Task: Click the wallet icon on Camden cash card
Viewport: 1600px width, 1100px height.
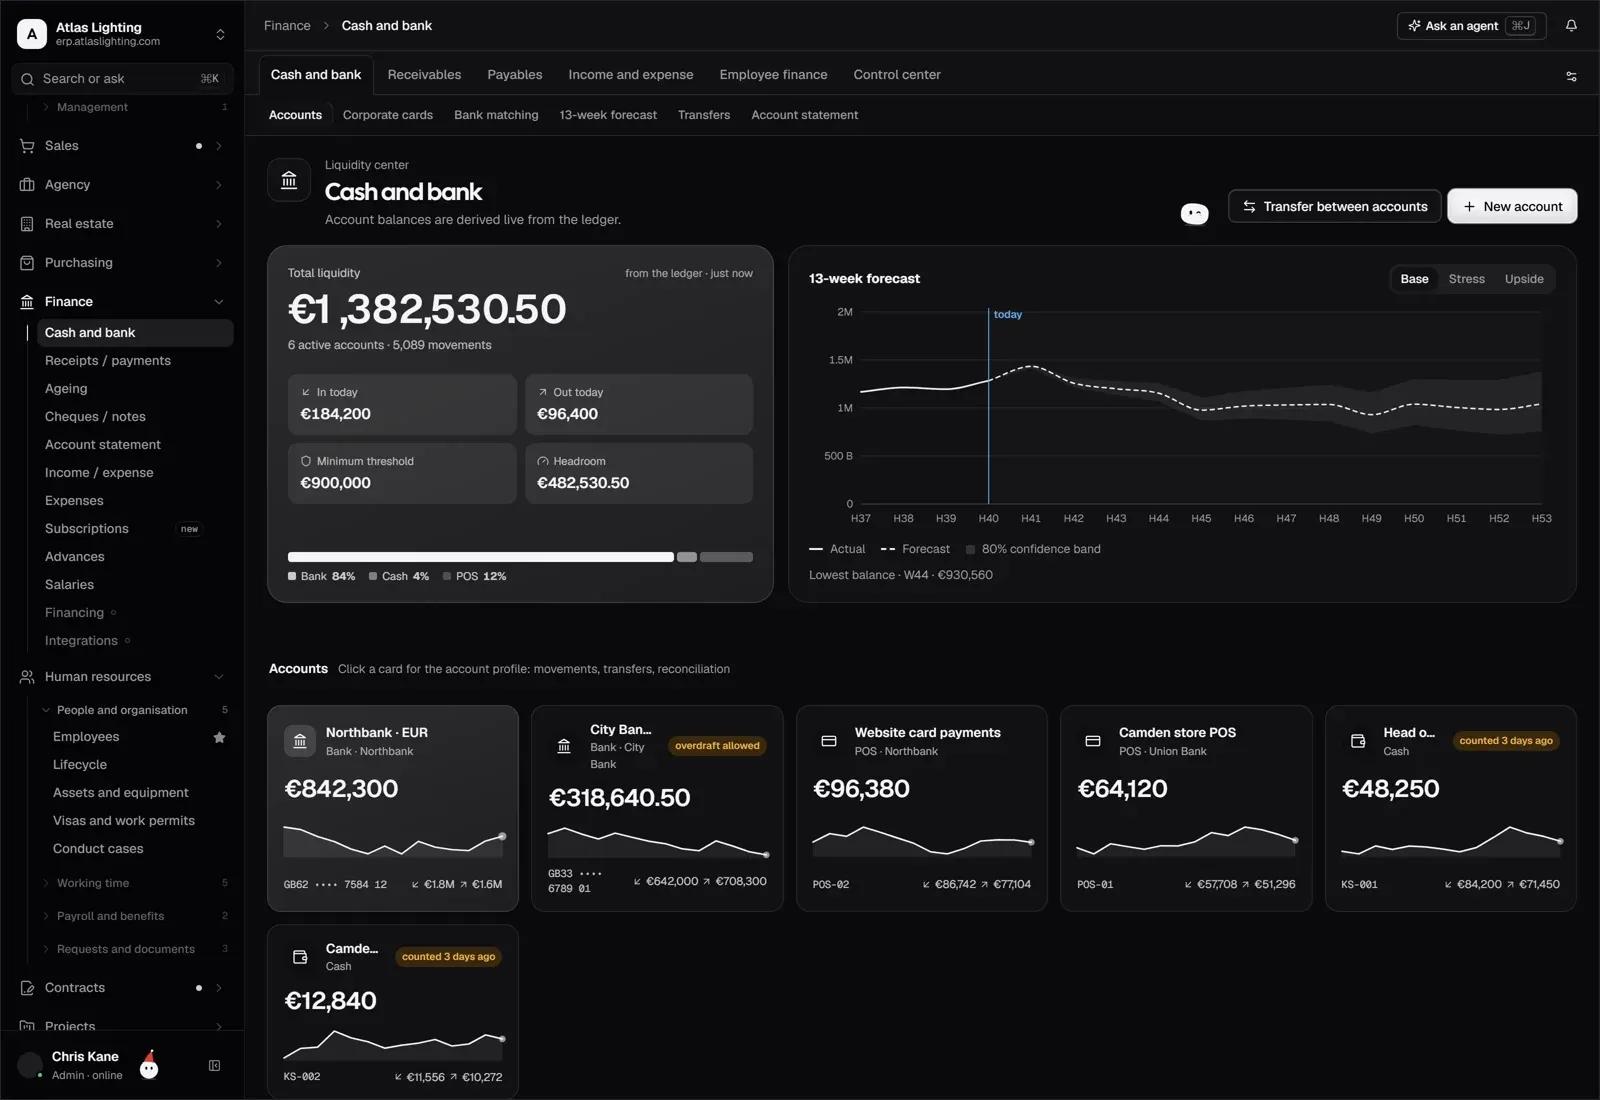Action: (x=300, y=957)
